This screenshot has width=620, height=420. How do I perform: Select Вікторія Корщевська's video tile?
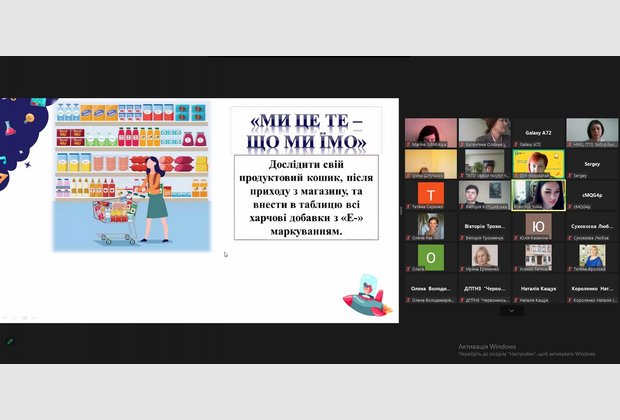tap(484, 195)
